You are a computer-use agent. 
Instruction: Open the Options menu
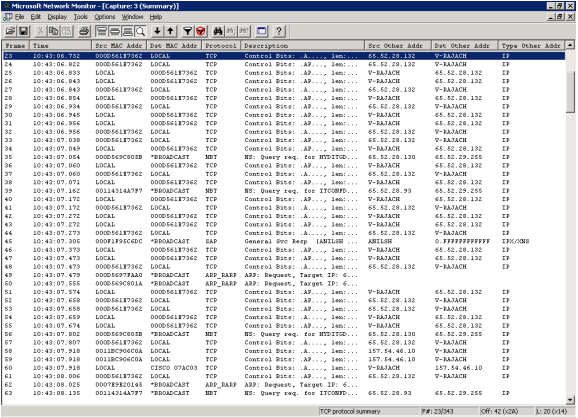(105, 17)
